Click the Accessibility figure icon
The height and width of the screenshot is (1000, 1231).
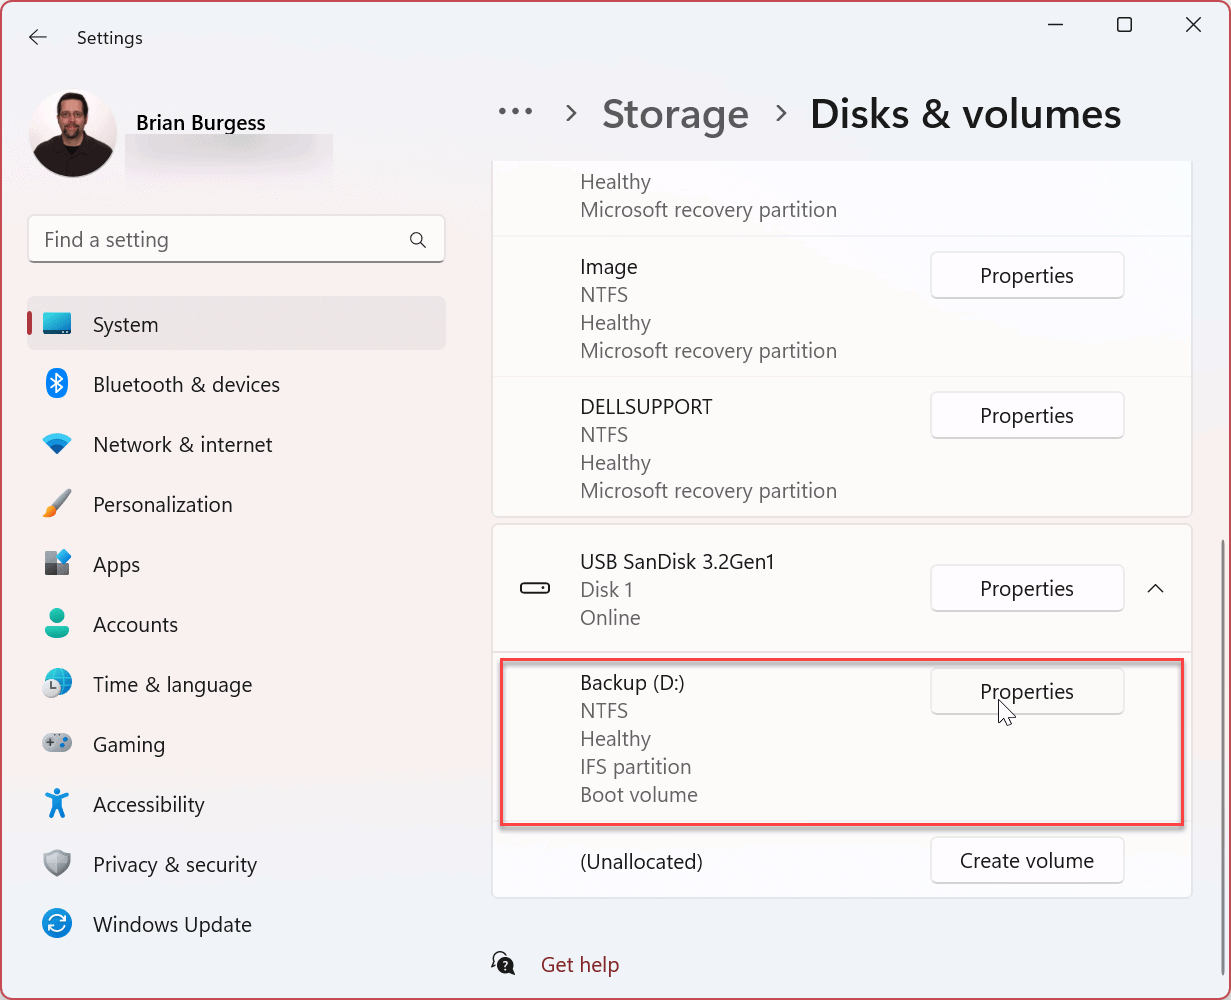click(57, 804)
